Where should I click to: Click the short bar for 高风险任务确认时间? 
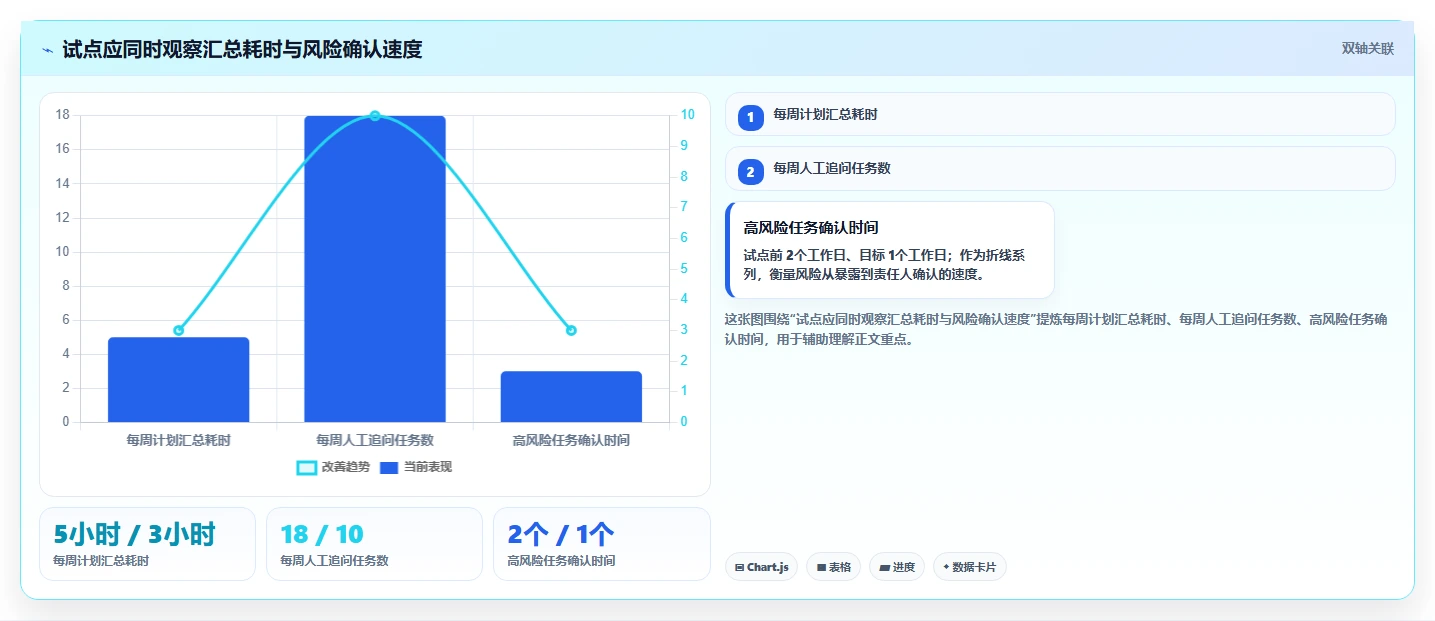click(571, 396)
